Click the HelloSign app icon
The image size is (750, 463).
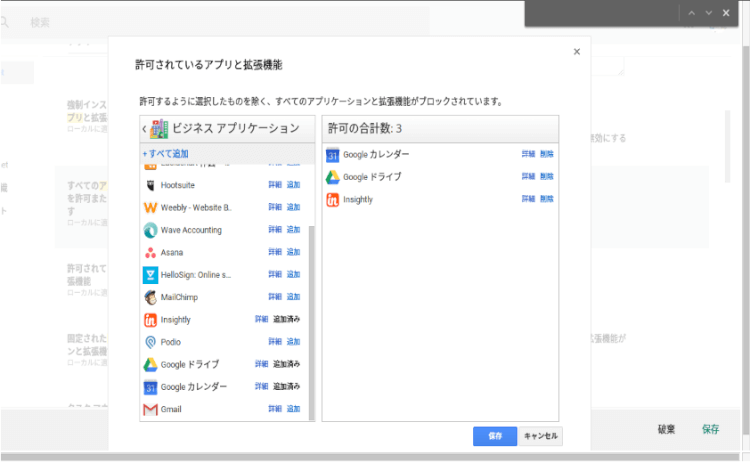[150, 275]
